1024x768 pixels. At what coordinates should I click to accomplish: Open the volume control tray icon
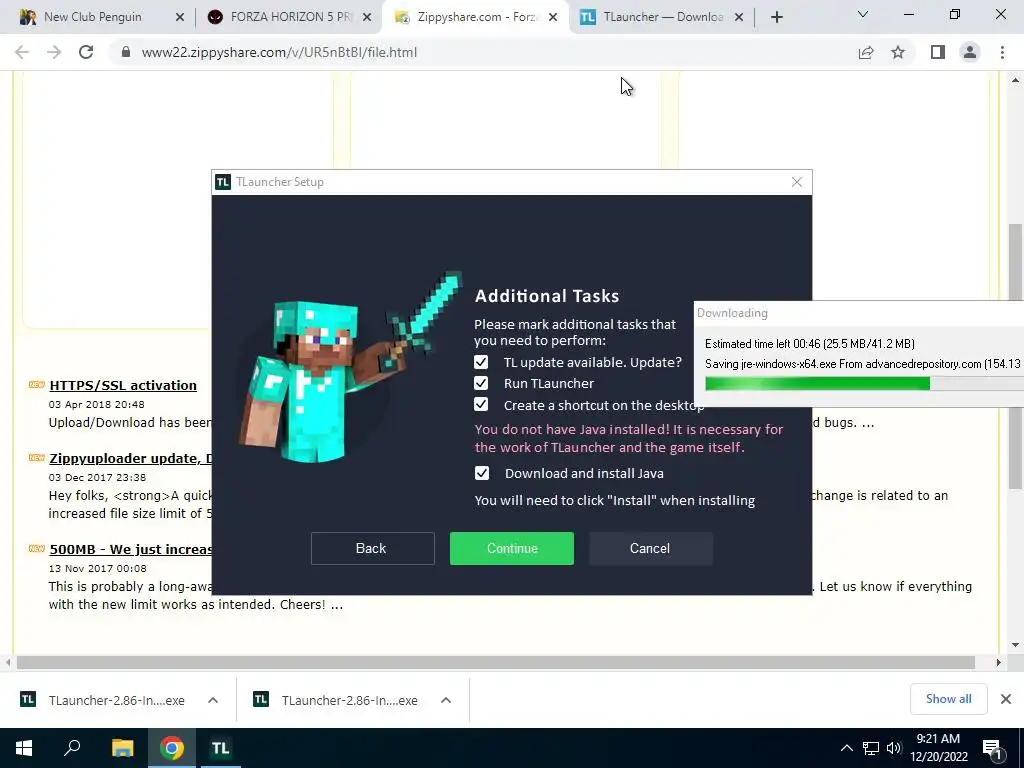coord(894,748)
